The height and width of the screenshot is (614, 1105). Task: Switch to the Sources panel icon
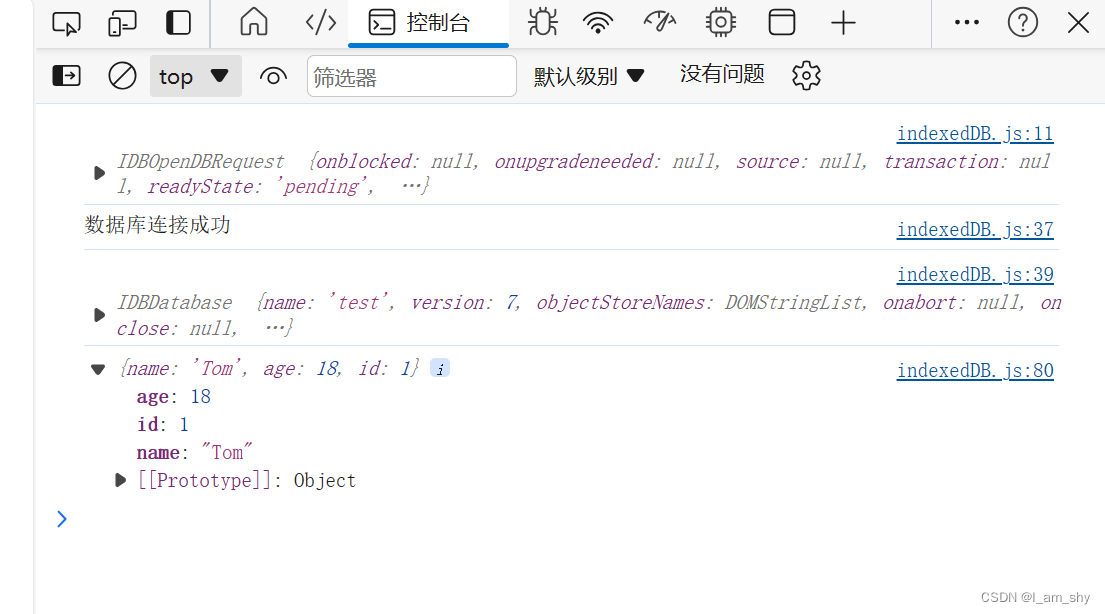(320, 22)
